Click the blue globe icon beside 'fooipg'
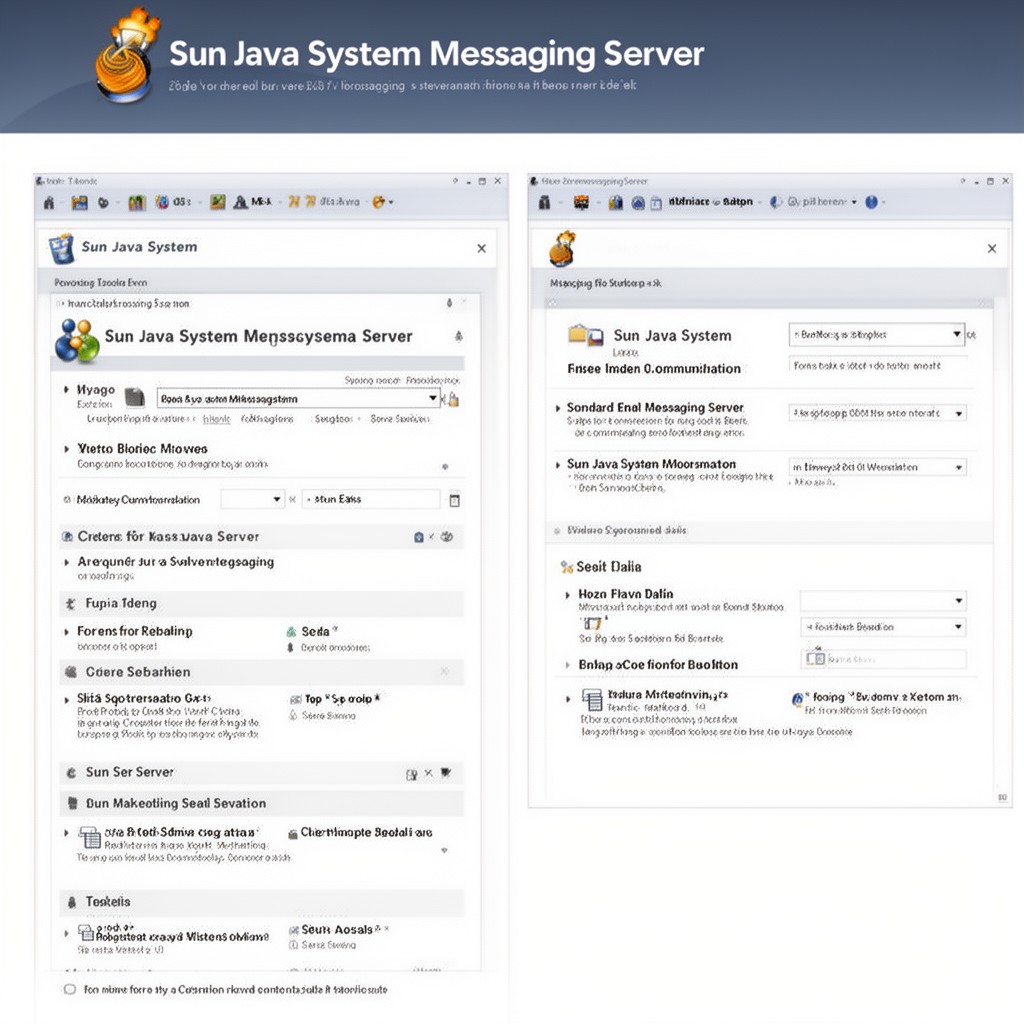The height and width of the screenshot is (1024, 1024). pyautogui.click(x=797, y=699)
